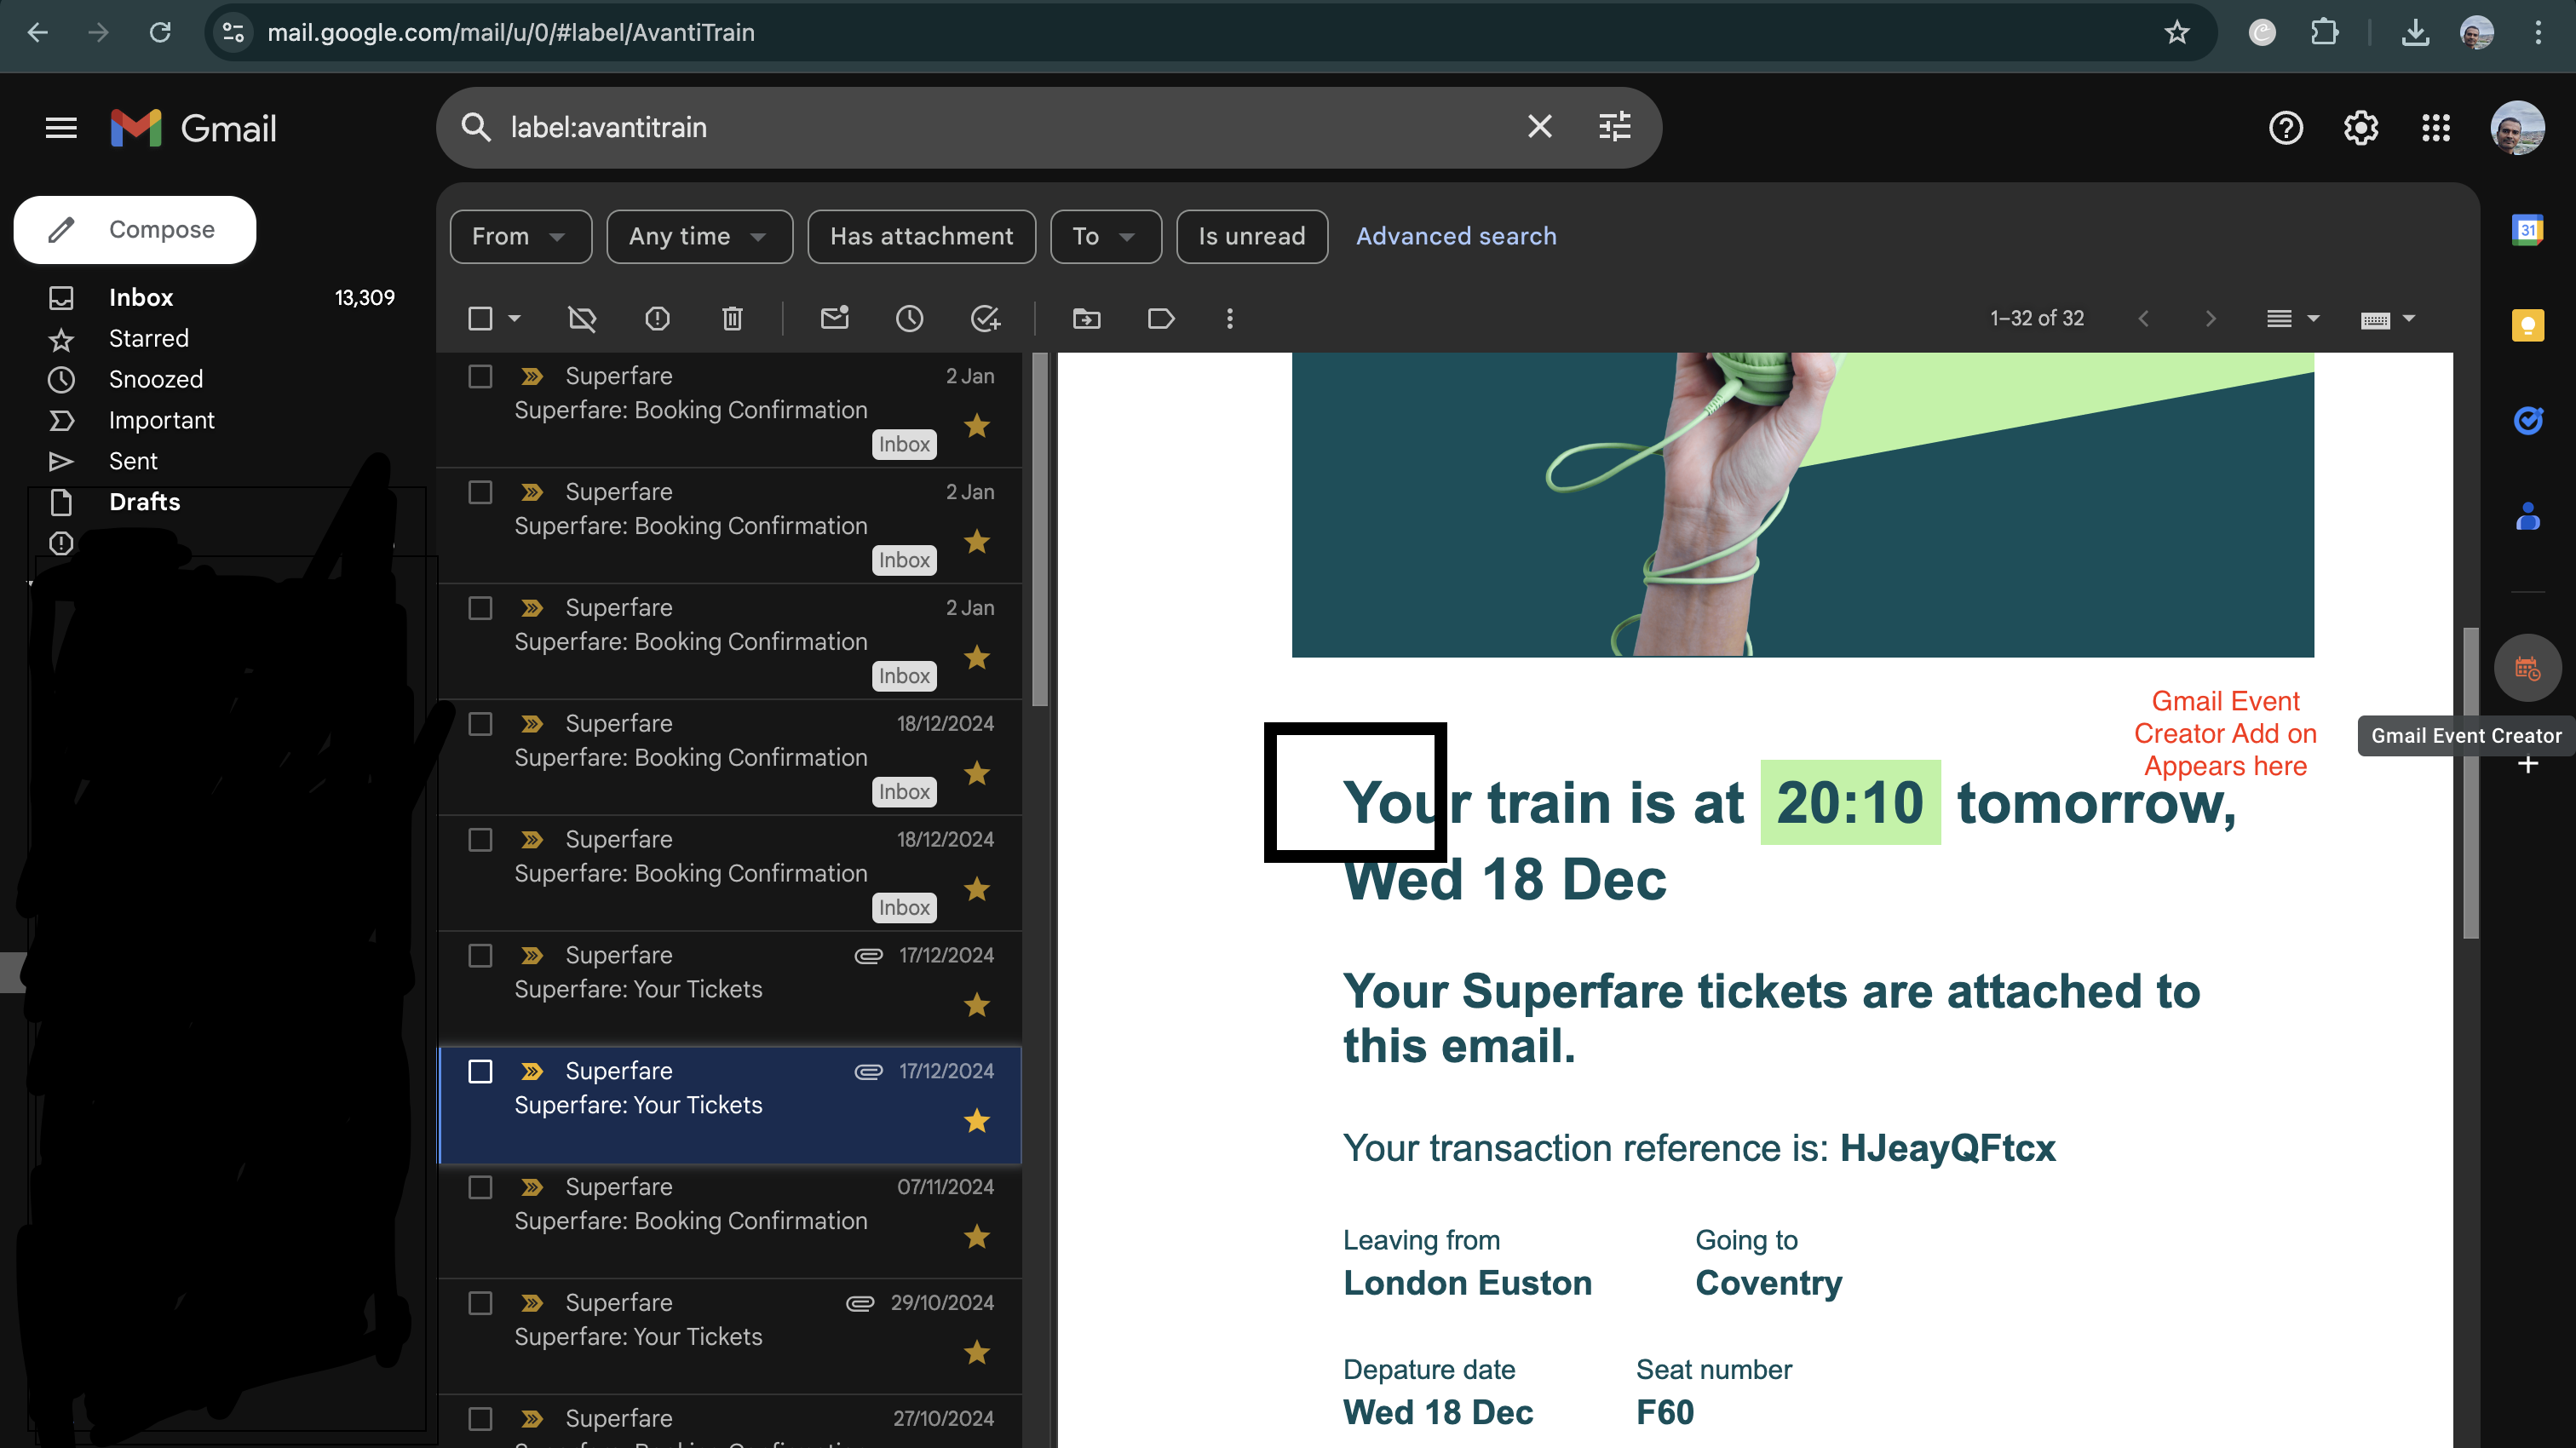Click the Compose button
The image size is (2576, 1448).
(x=135, y=230)
